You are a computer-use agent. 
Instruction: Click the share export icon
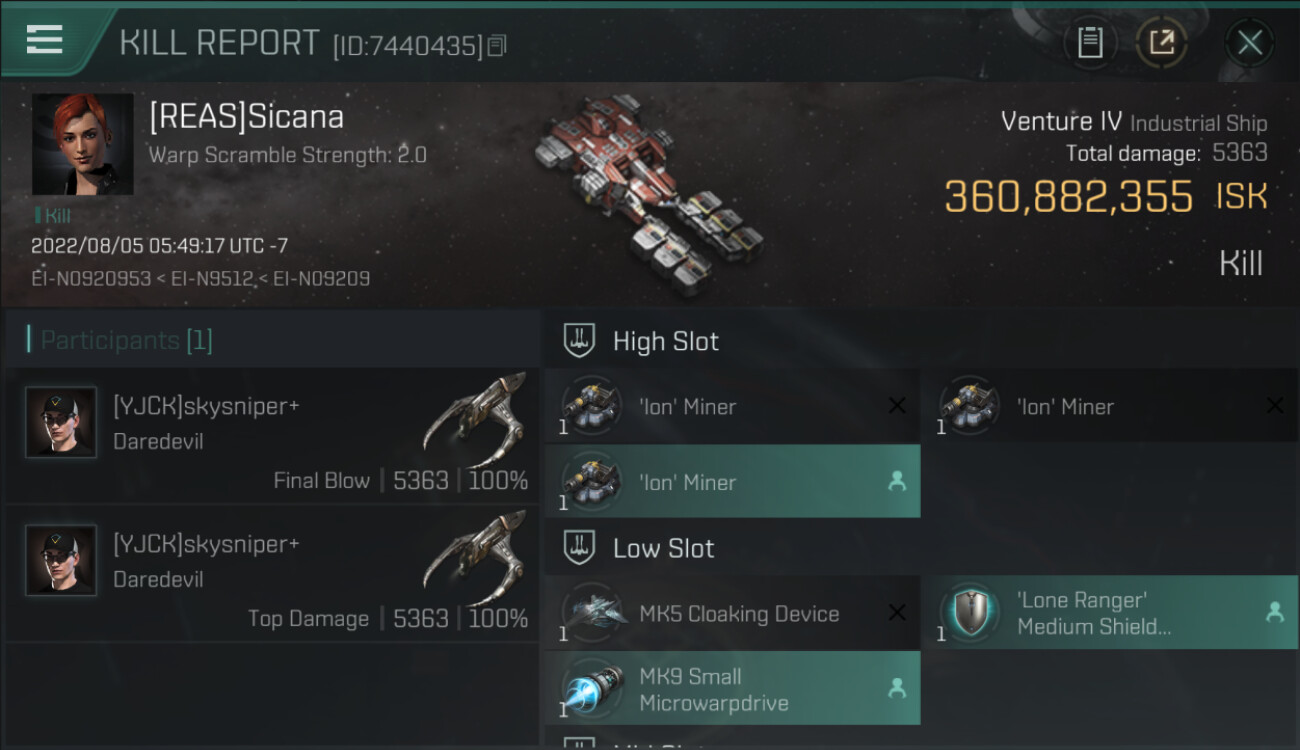(1161, 43)
